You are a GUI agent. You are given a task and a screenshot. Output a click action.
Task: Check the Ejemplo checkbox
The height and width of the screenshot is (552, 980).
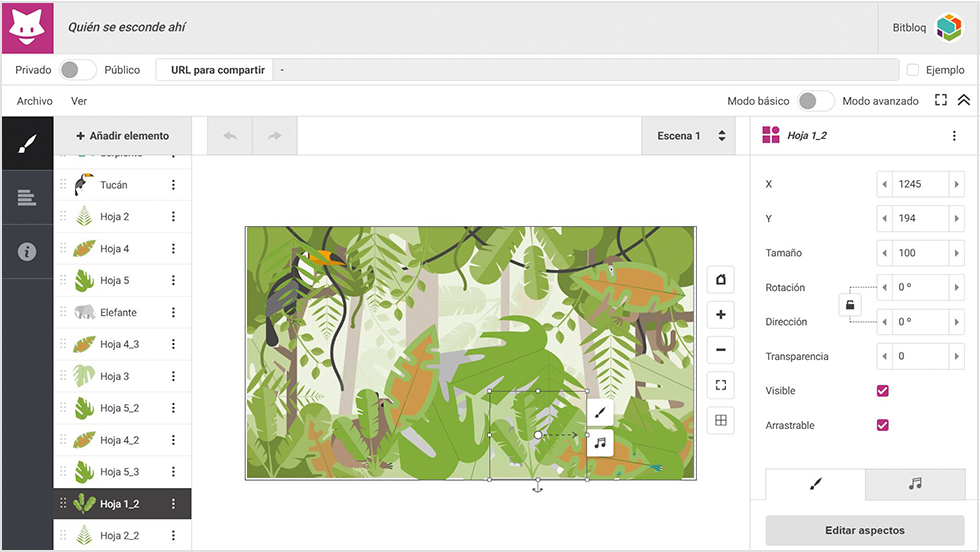[912, 69]
